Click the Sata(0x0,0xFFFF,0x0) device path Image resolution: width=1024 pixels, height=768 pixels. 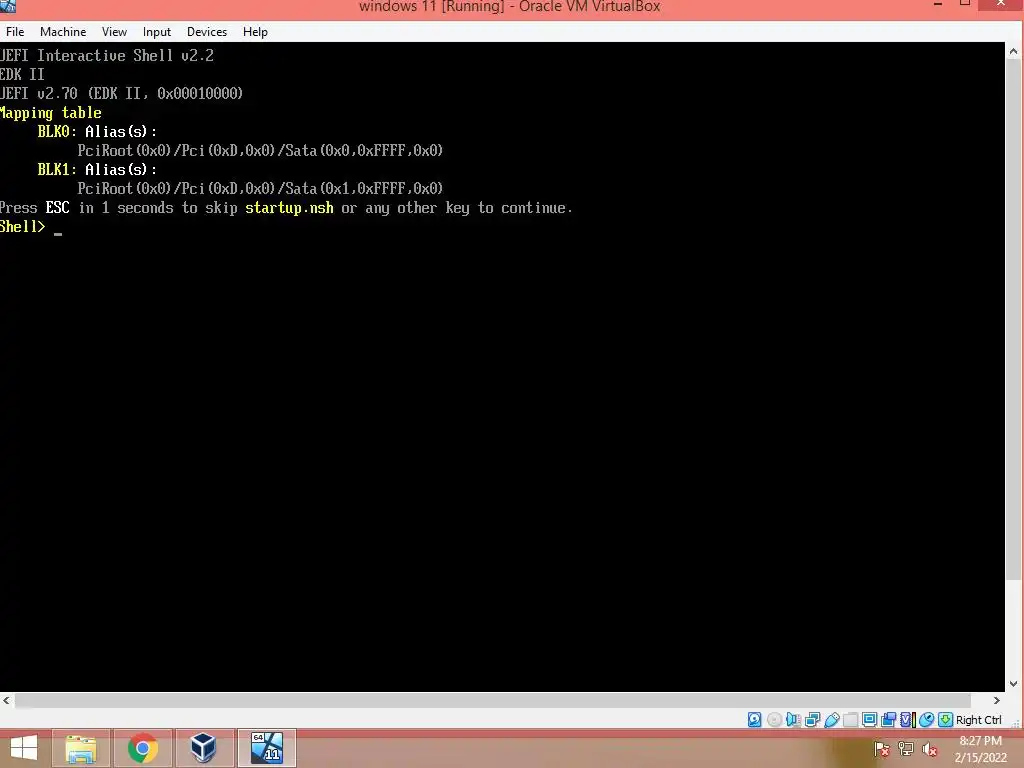364,150
